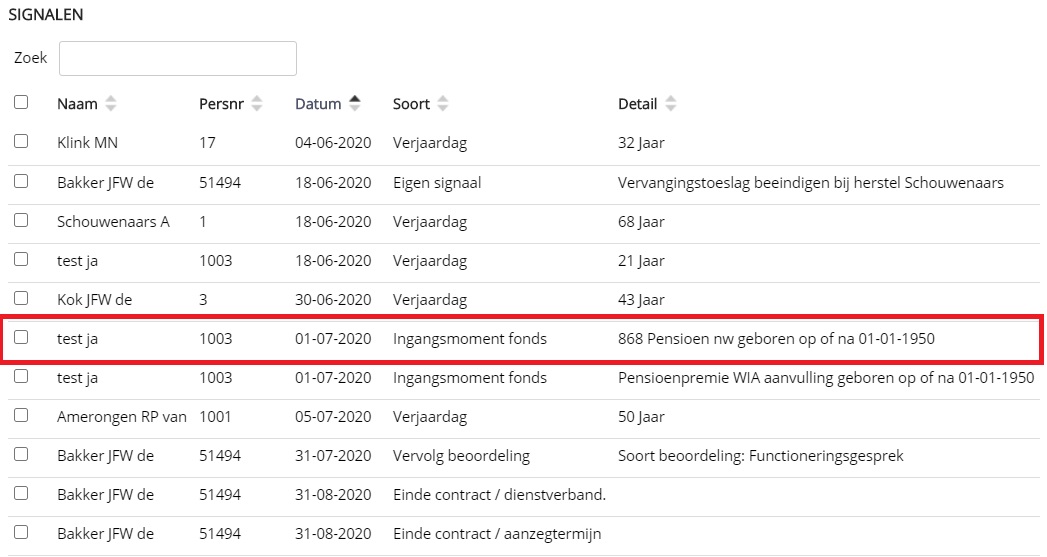Check the box for Klink MN
Screen dimensions: 1047x557
21,142
